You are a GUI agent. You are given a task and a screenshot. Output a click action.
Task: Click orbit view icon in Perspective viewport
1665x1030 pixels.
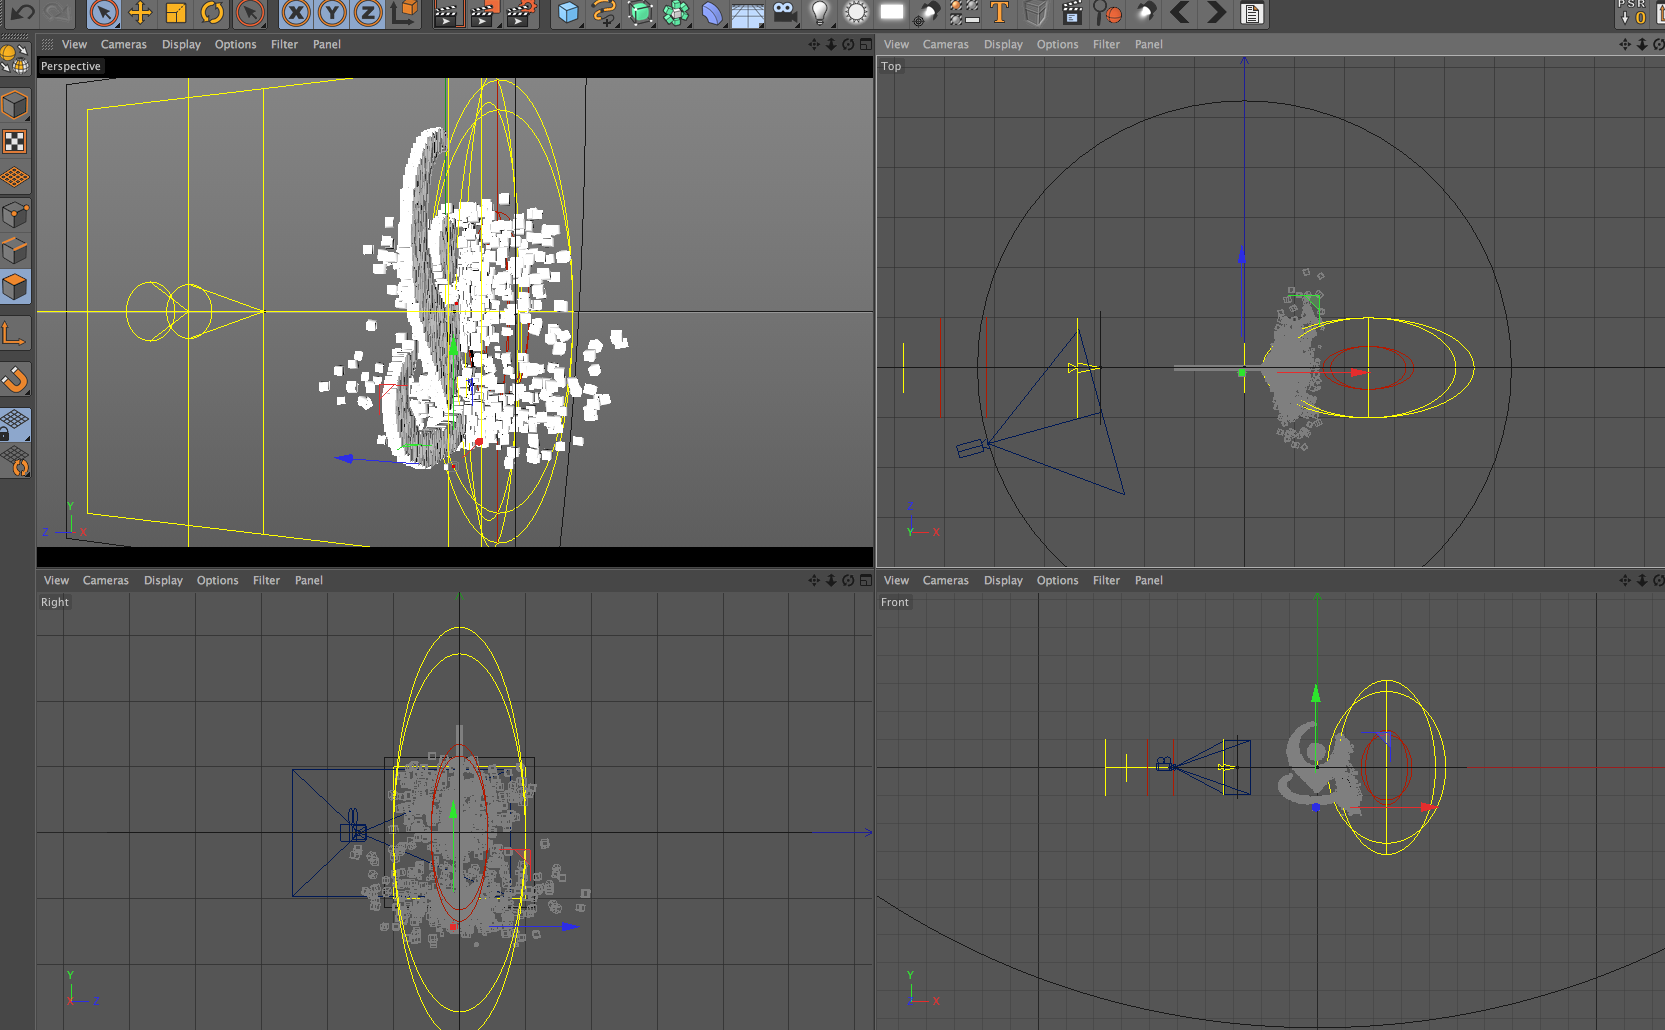[x=848, y=44]
